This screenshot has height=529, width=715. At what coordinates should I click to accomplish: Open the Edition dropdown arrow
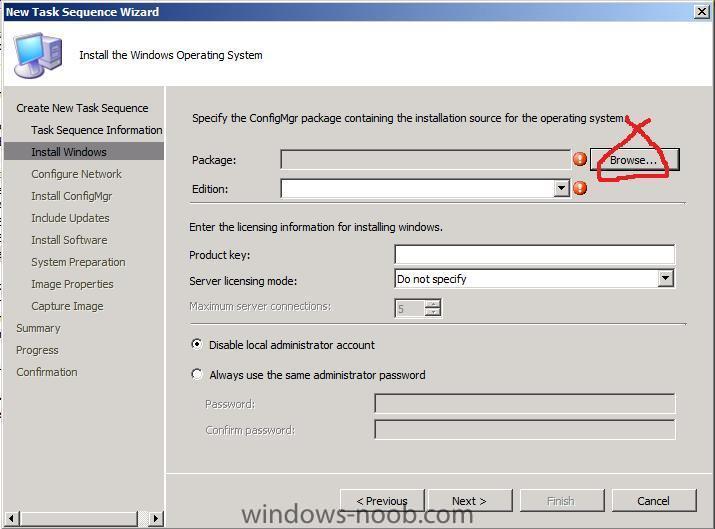coord(561,188)
